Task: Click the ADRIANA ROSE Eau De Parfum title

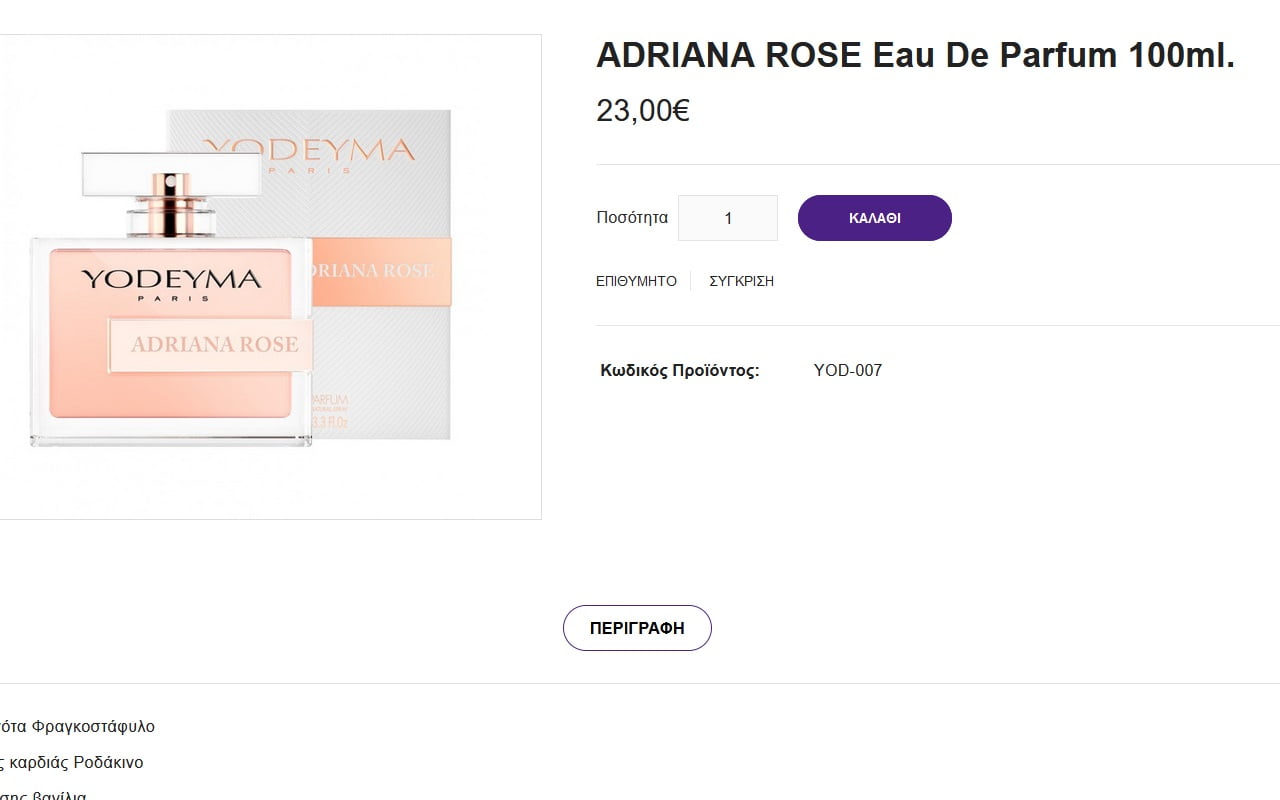Action: click(915, 56)
